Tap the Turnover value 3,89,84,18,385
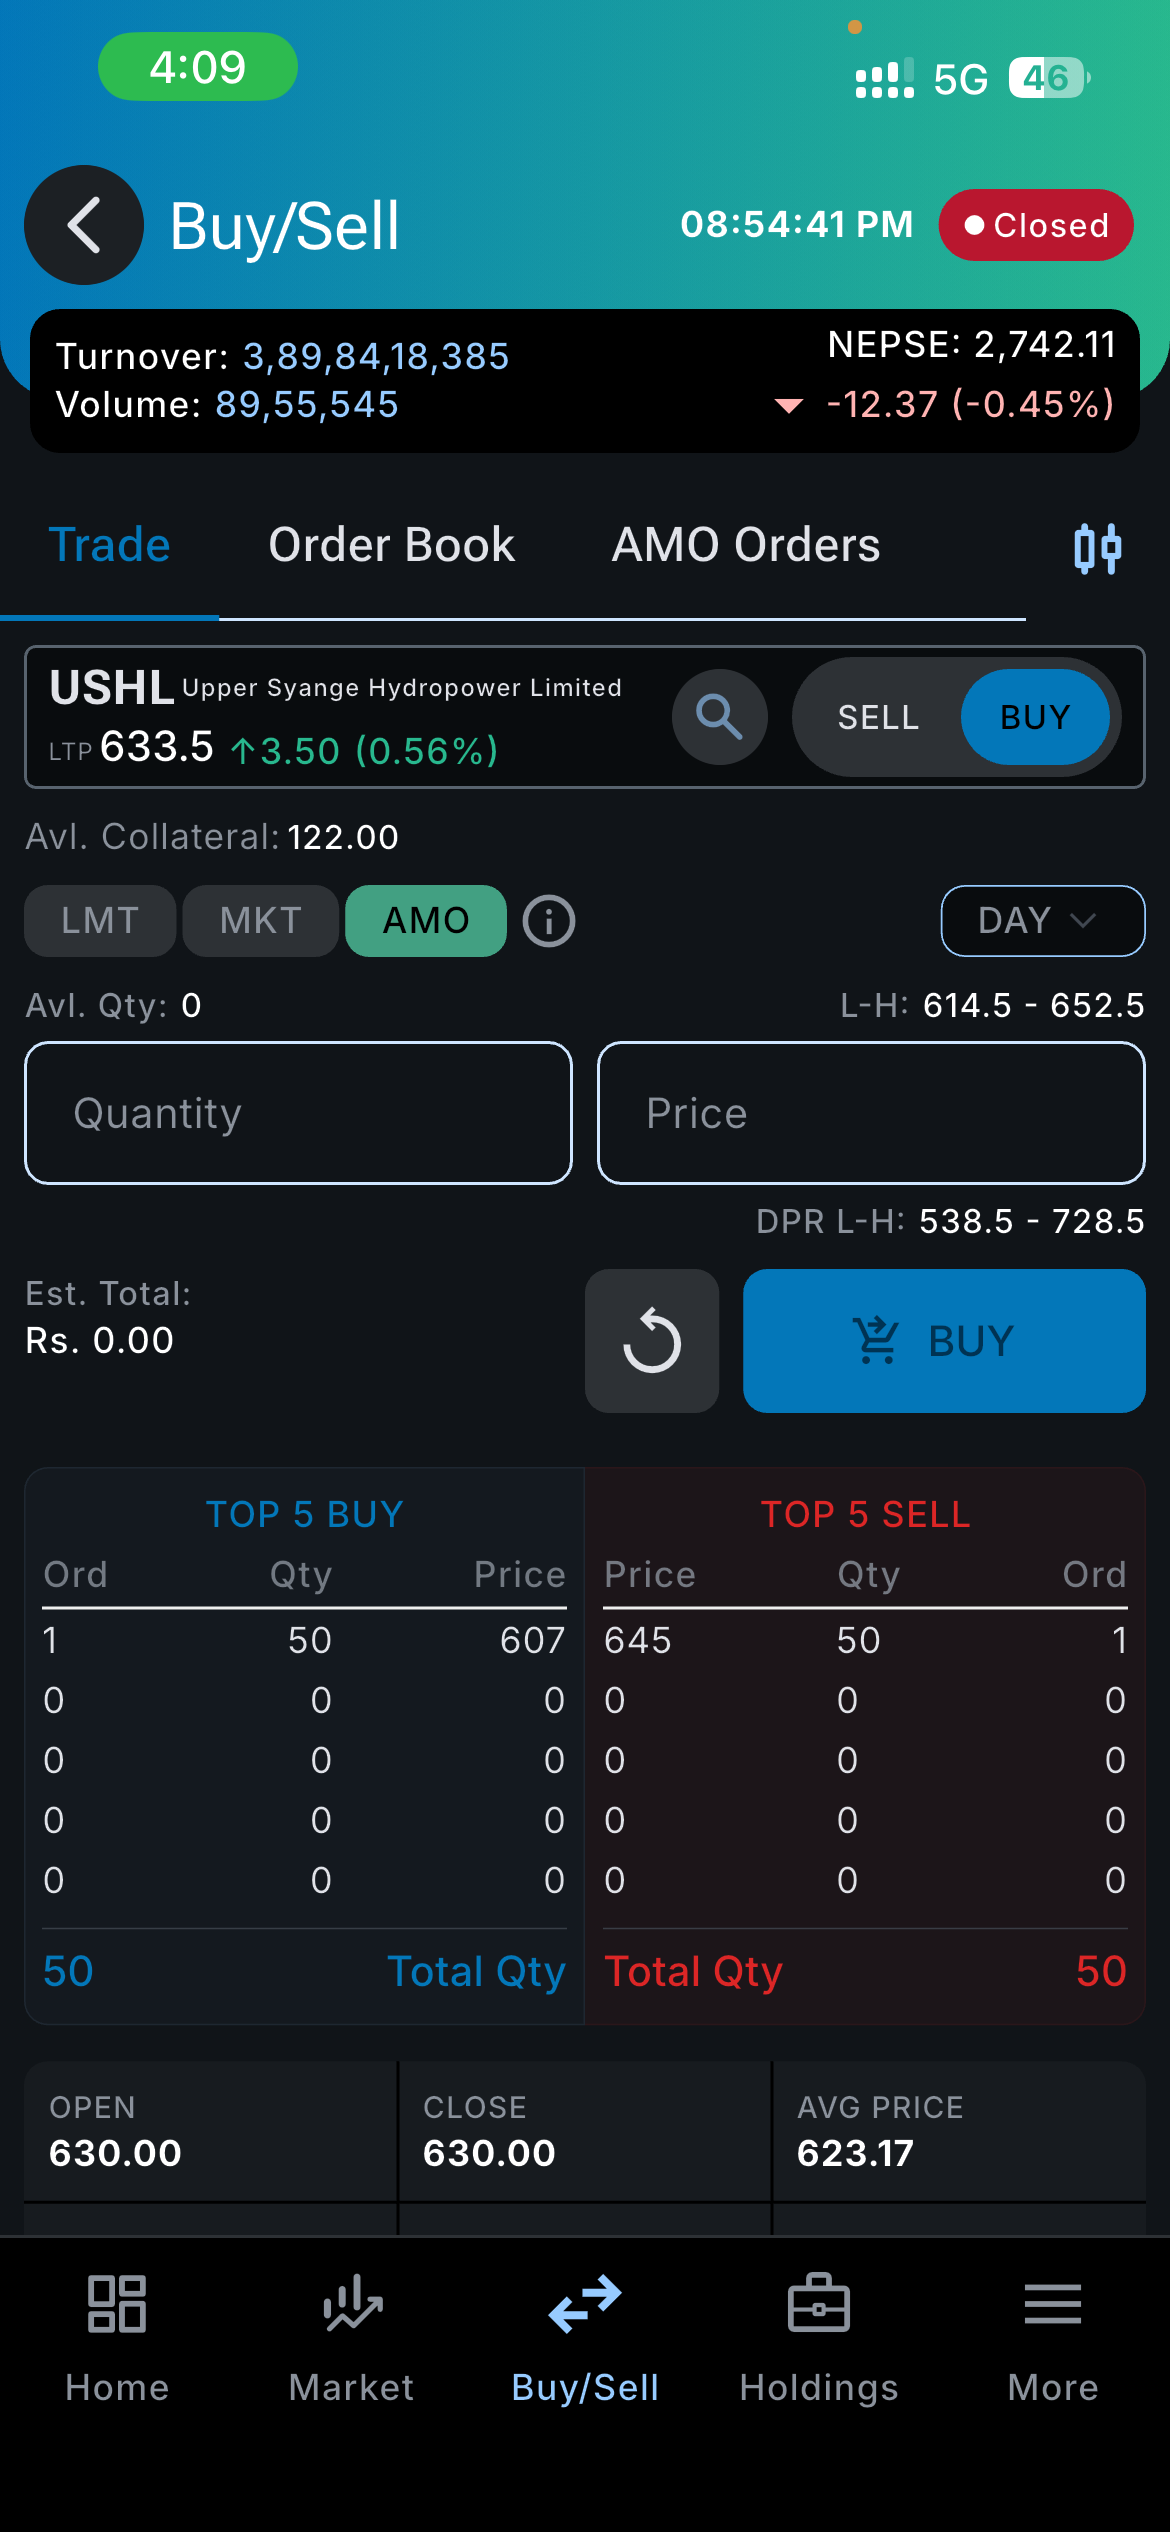Viewport: 1170px width, 2532px height. tap(376, 356)
